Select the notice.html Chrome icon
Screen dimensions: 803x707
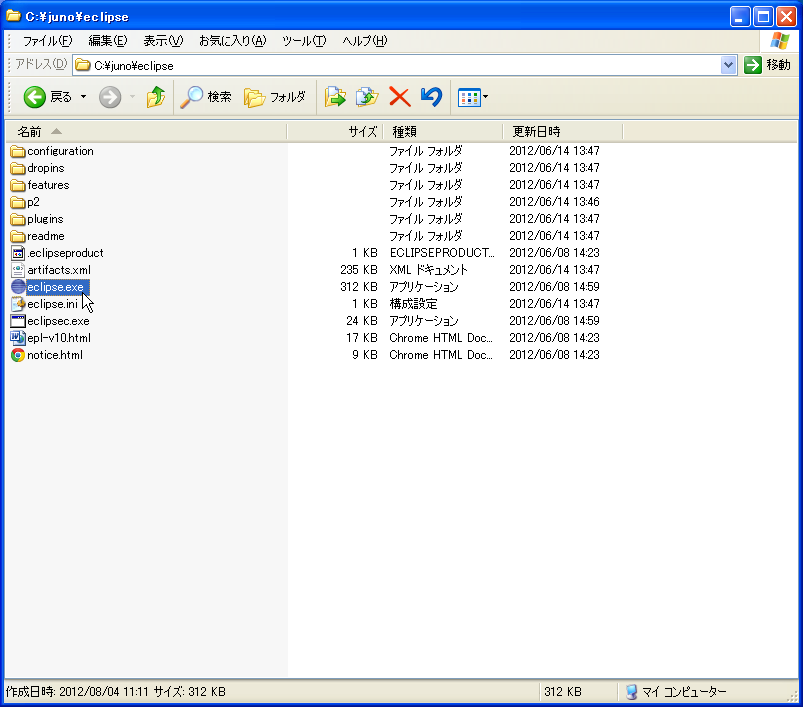pos(18,355)
